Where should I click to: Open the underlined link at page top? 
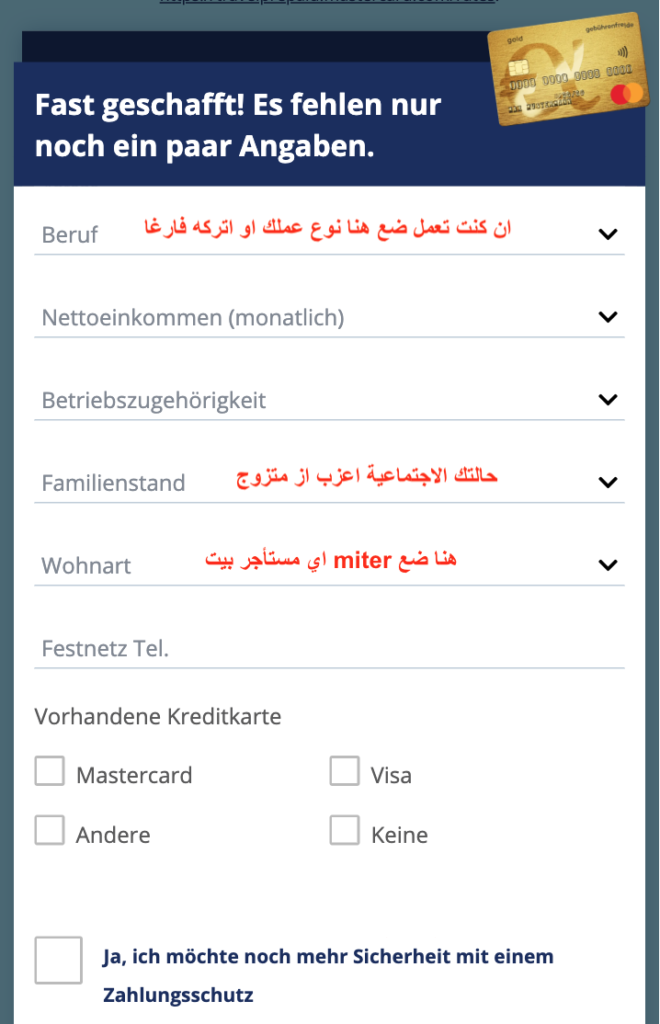point(329,2)
